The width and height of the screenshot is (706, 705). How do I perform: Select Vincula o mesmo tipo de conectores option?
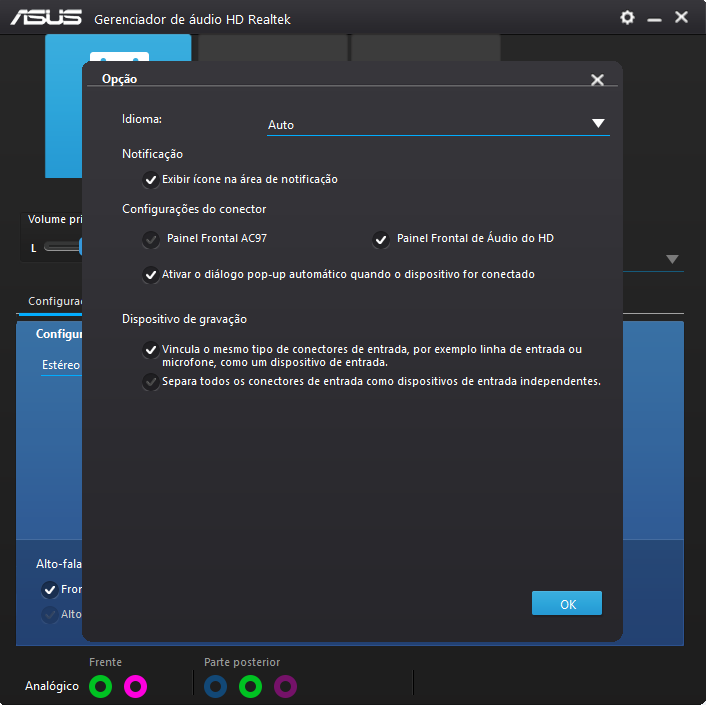pyautogui.click(x=151, y=350)
